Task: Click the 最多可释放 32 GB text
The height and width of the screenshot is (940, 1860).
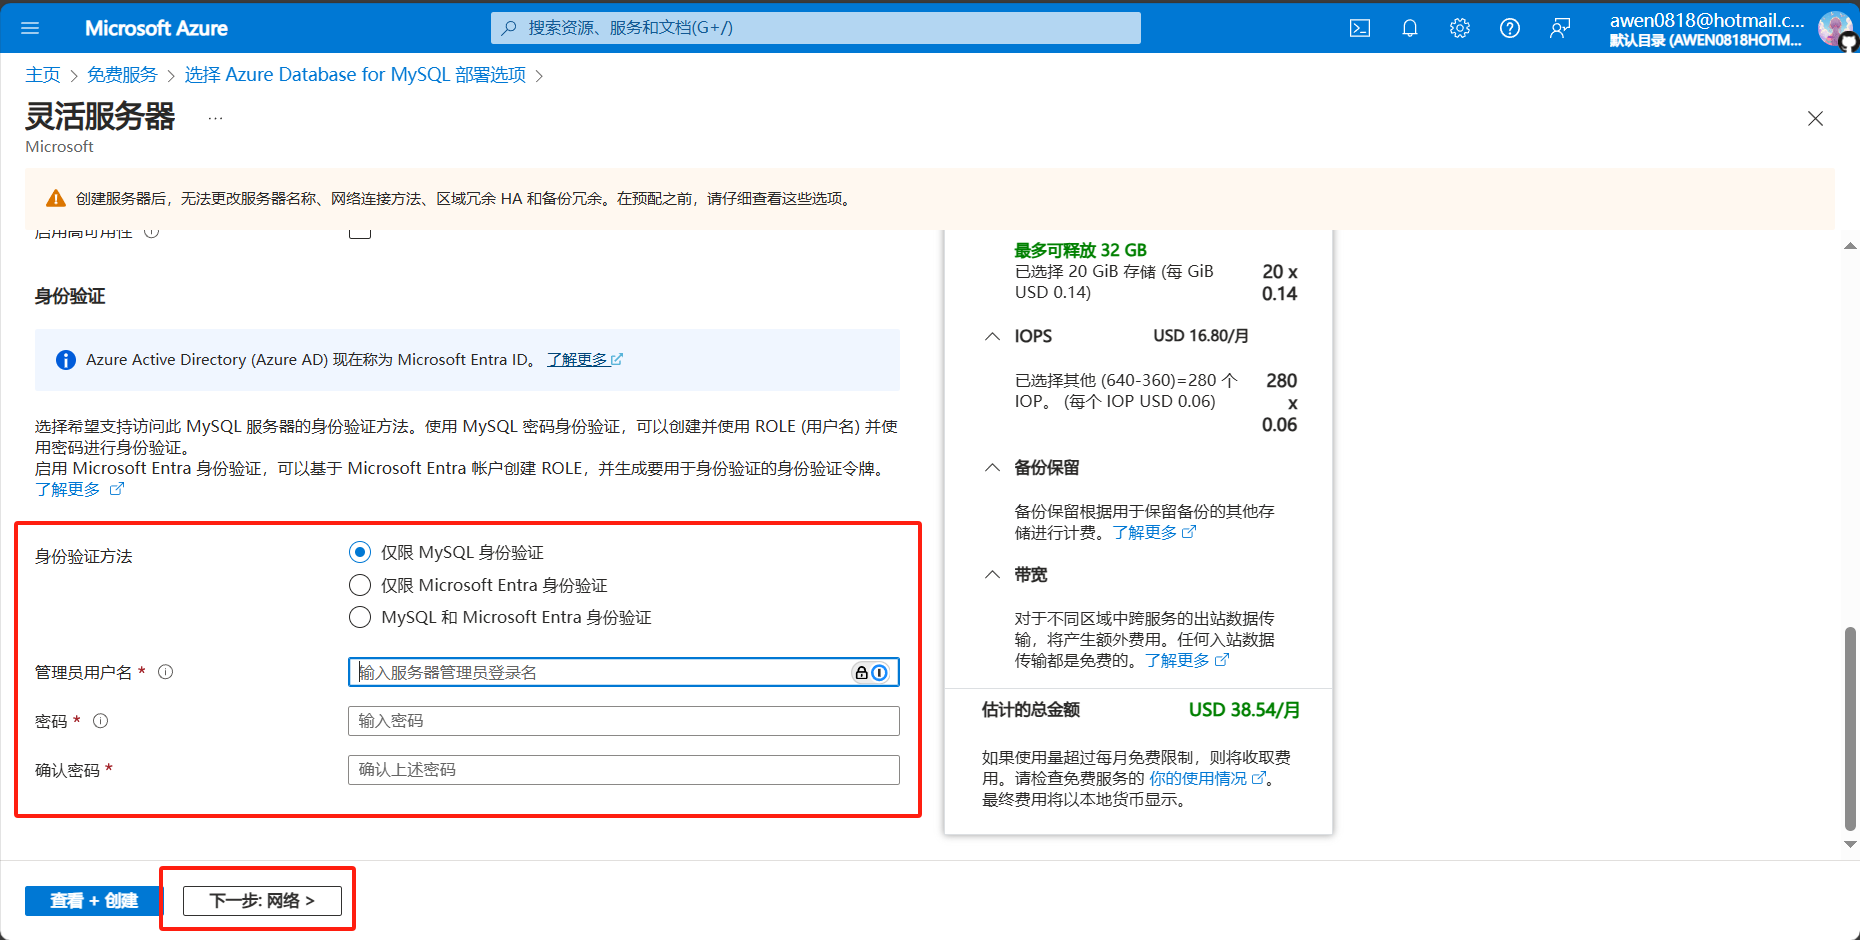Action: tap(1081, 250)
